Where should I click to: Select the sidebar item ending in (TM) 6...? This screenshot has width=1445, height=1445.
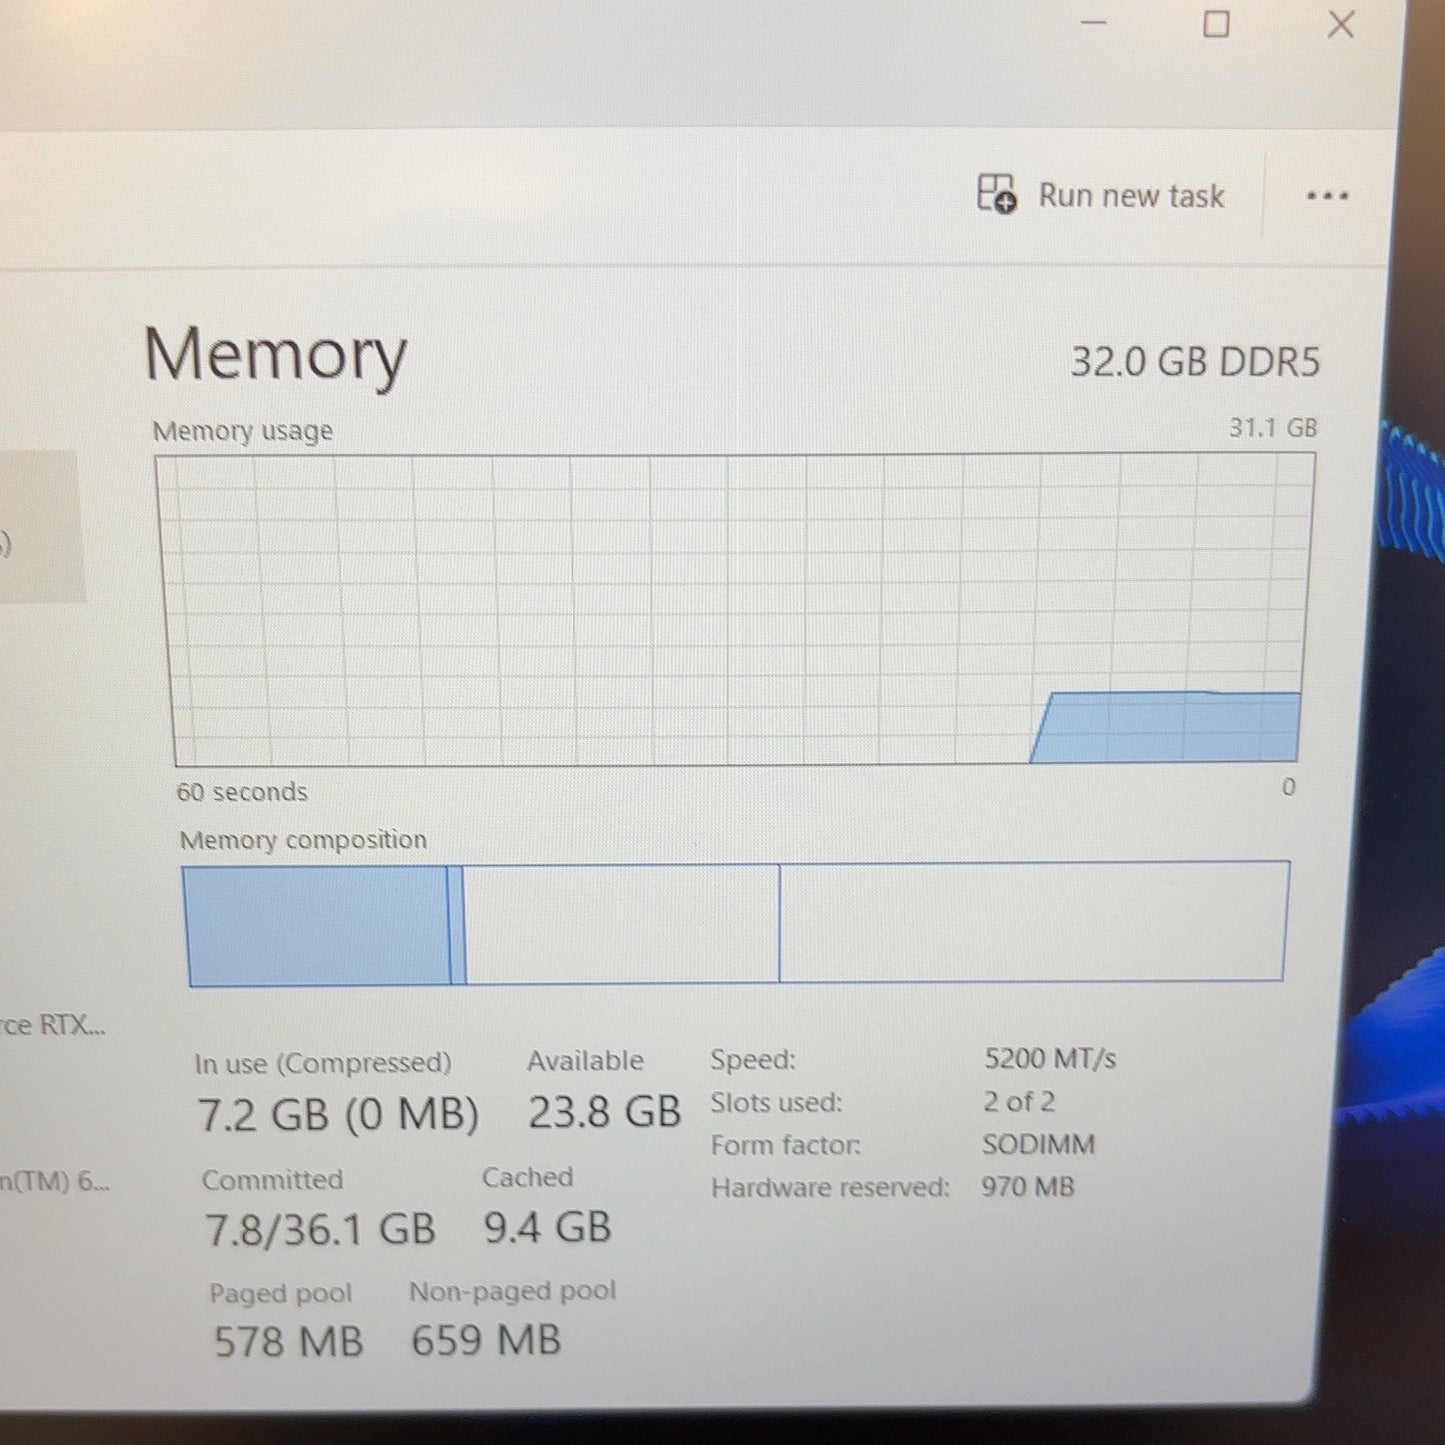coord(54,1181)
